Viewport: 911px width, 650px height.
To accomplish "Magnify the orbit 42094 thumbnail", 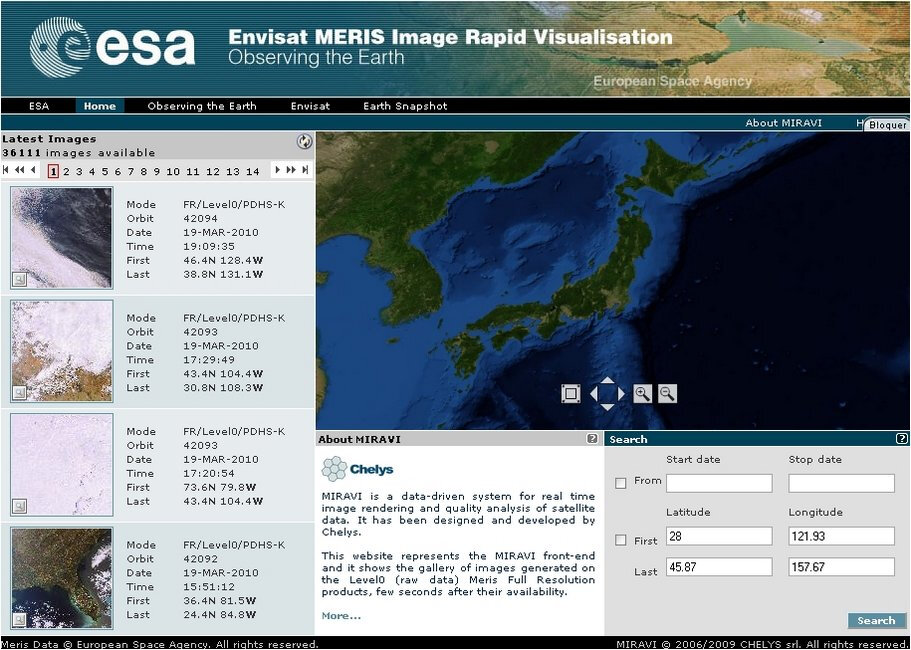I will coord(19,279).
